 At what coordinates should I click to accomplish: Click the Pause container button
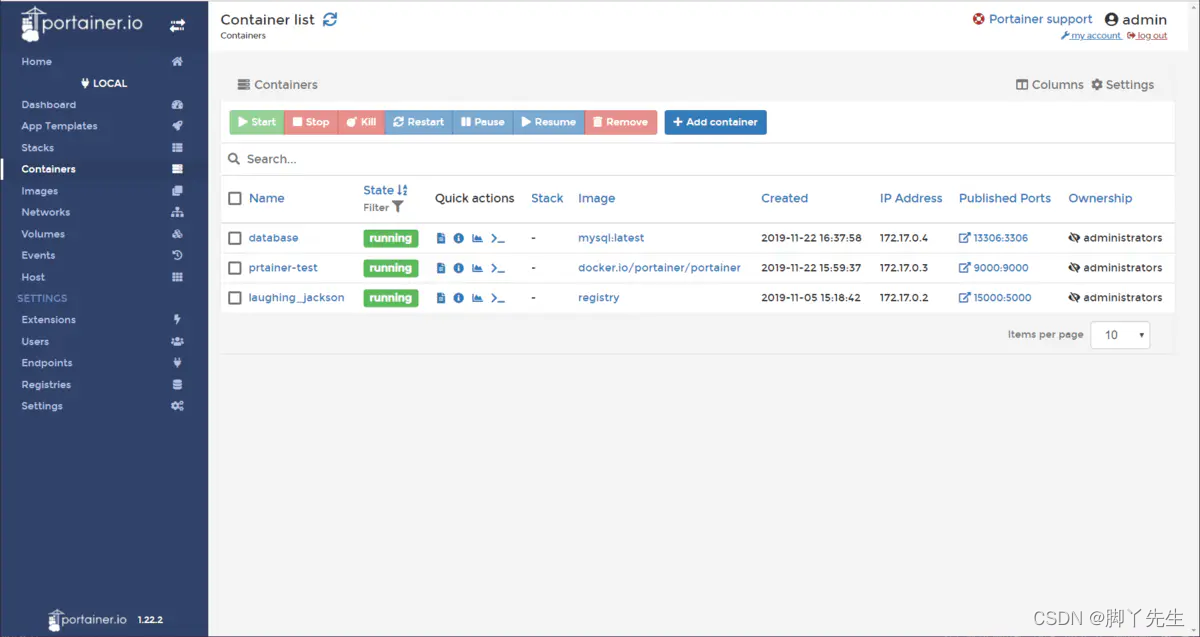tap(483, 122)
